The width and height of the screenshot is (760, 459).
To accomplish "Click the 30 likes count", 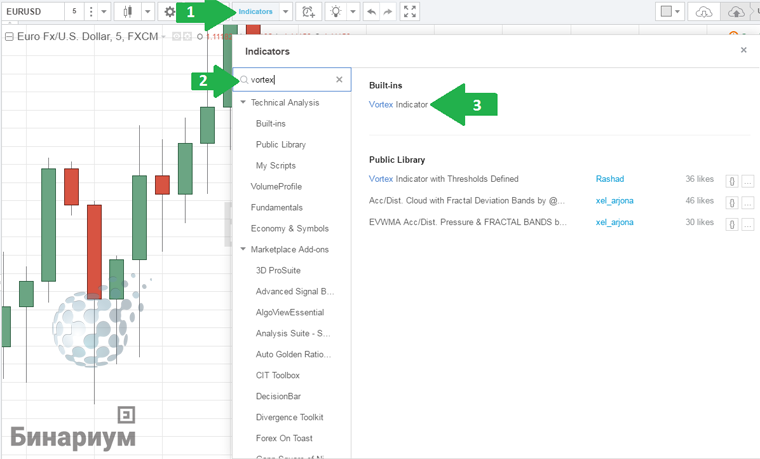I will tap(699, 222).
